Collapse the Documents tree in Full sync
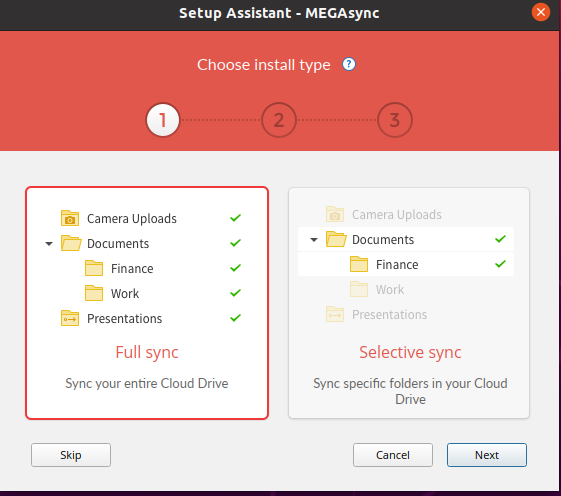 [x=49, y=244]
